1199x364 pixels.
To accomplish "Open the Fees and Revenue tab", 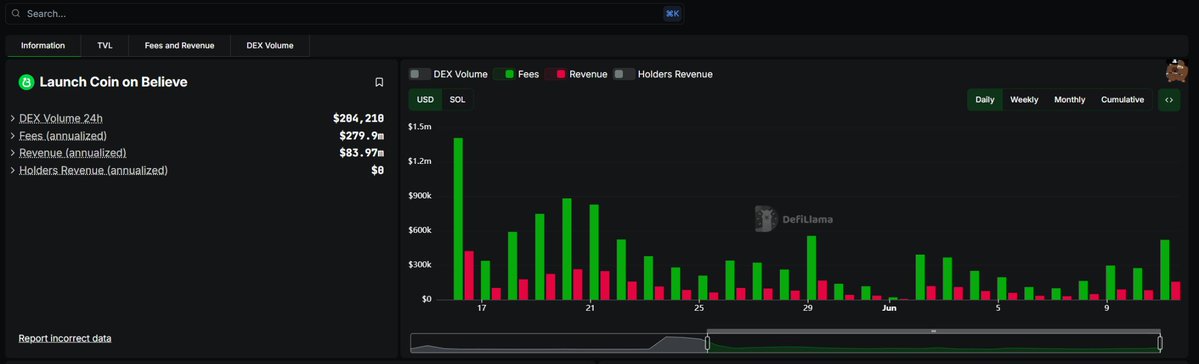I will (x=180, y=46).
